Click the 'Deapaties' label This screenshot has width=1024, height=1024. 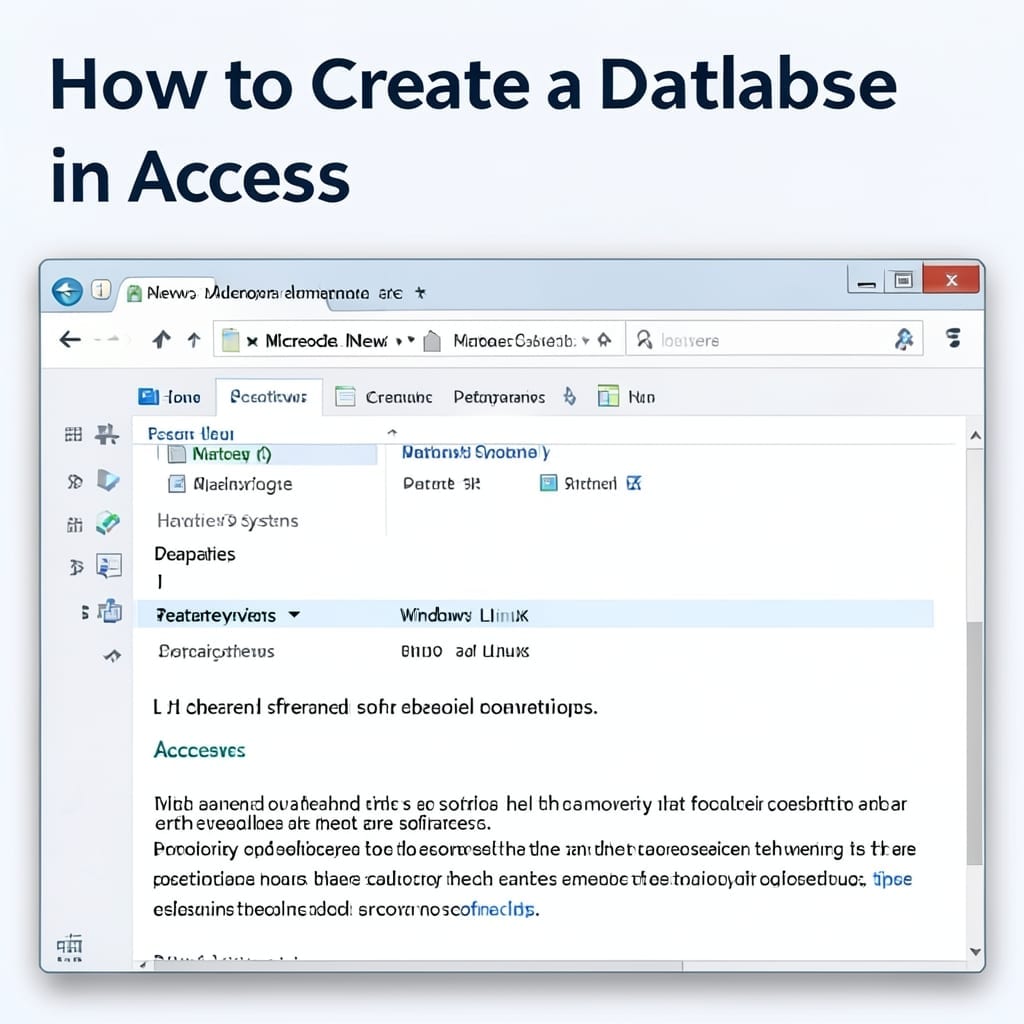tap(195, 554)
